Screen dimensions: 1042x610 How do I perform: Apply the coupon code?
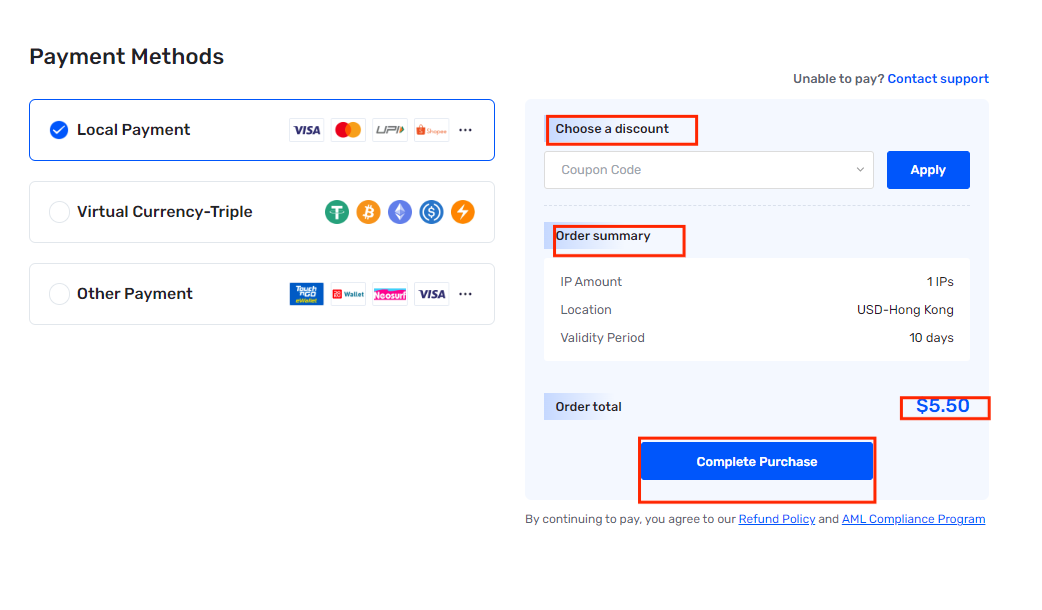[x=928, y=170]
